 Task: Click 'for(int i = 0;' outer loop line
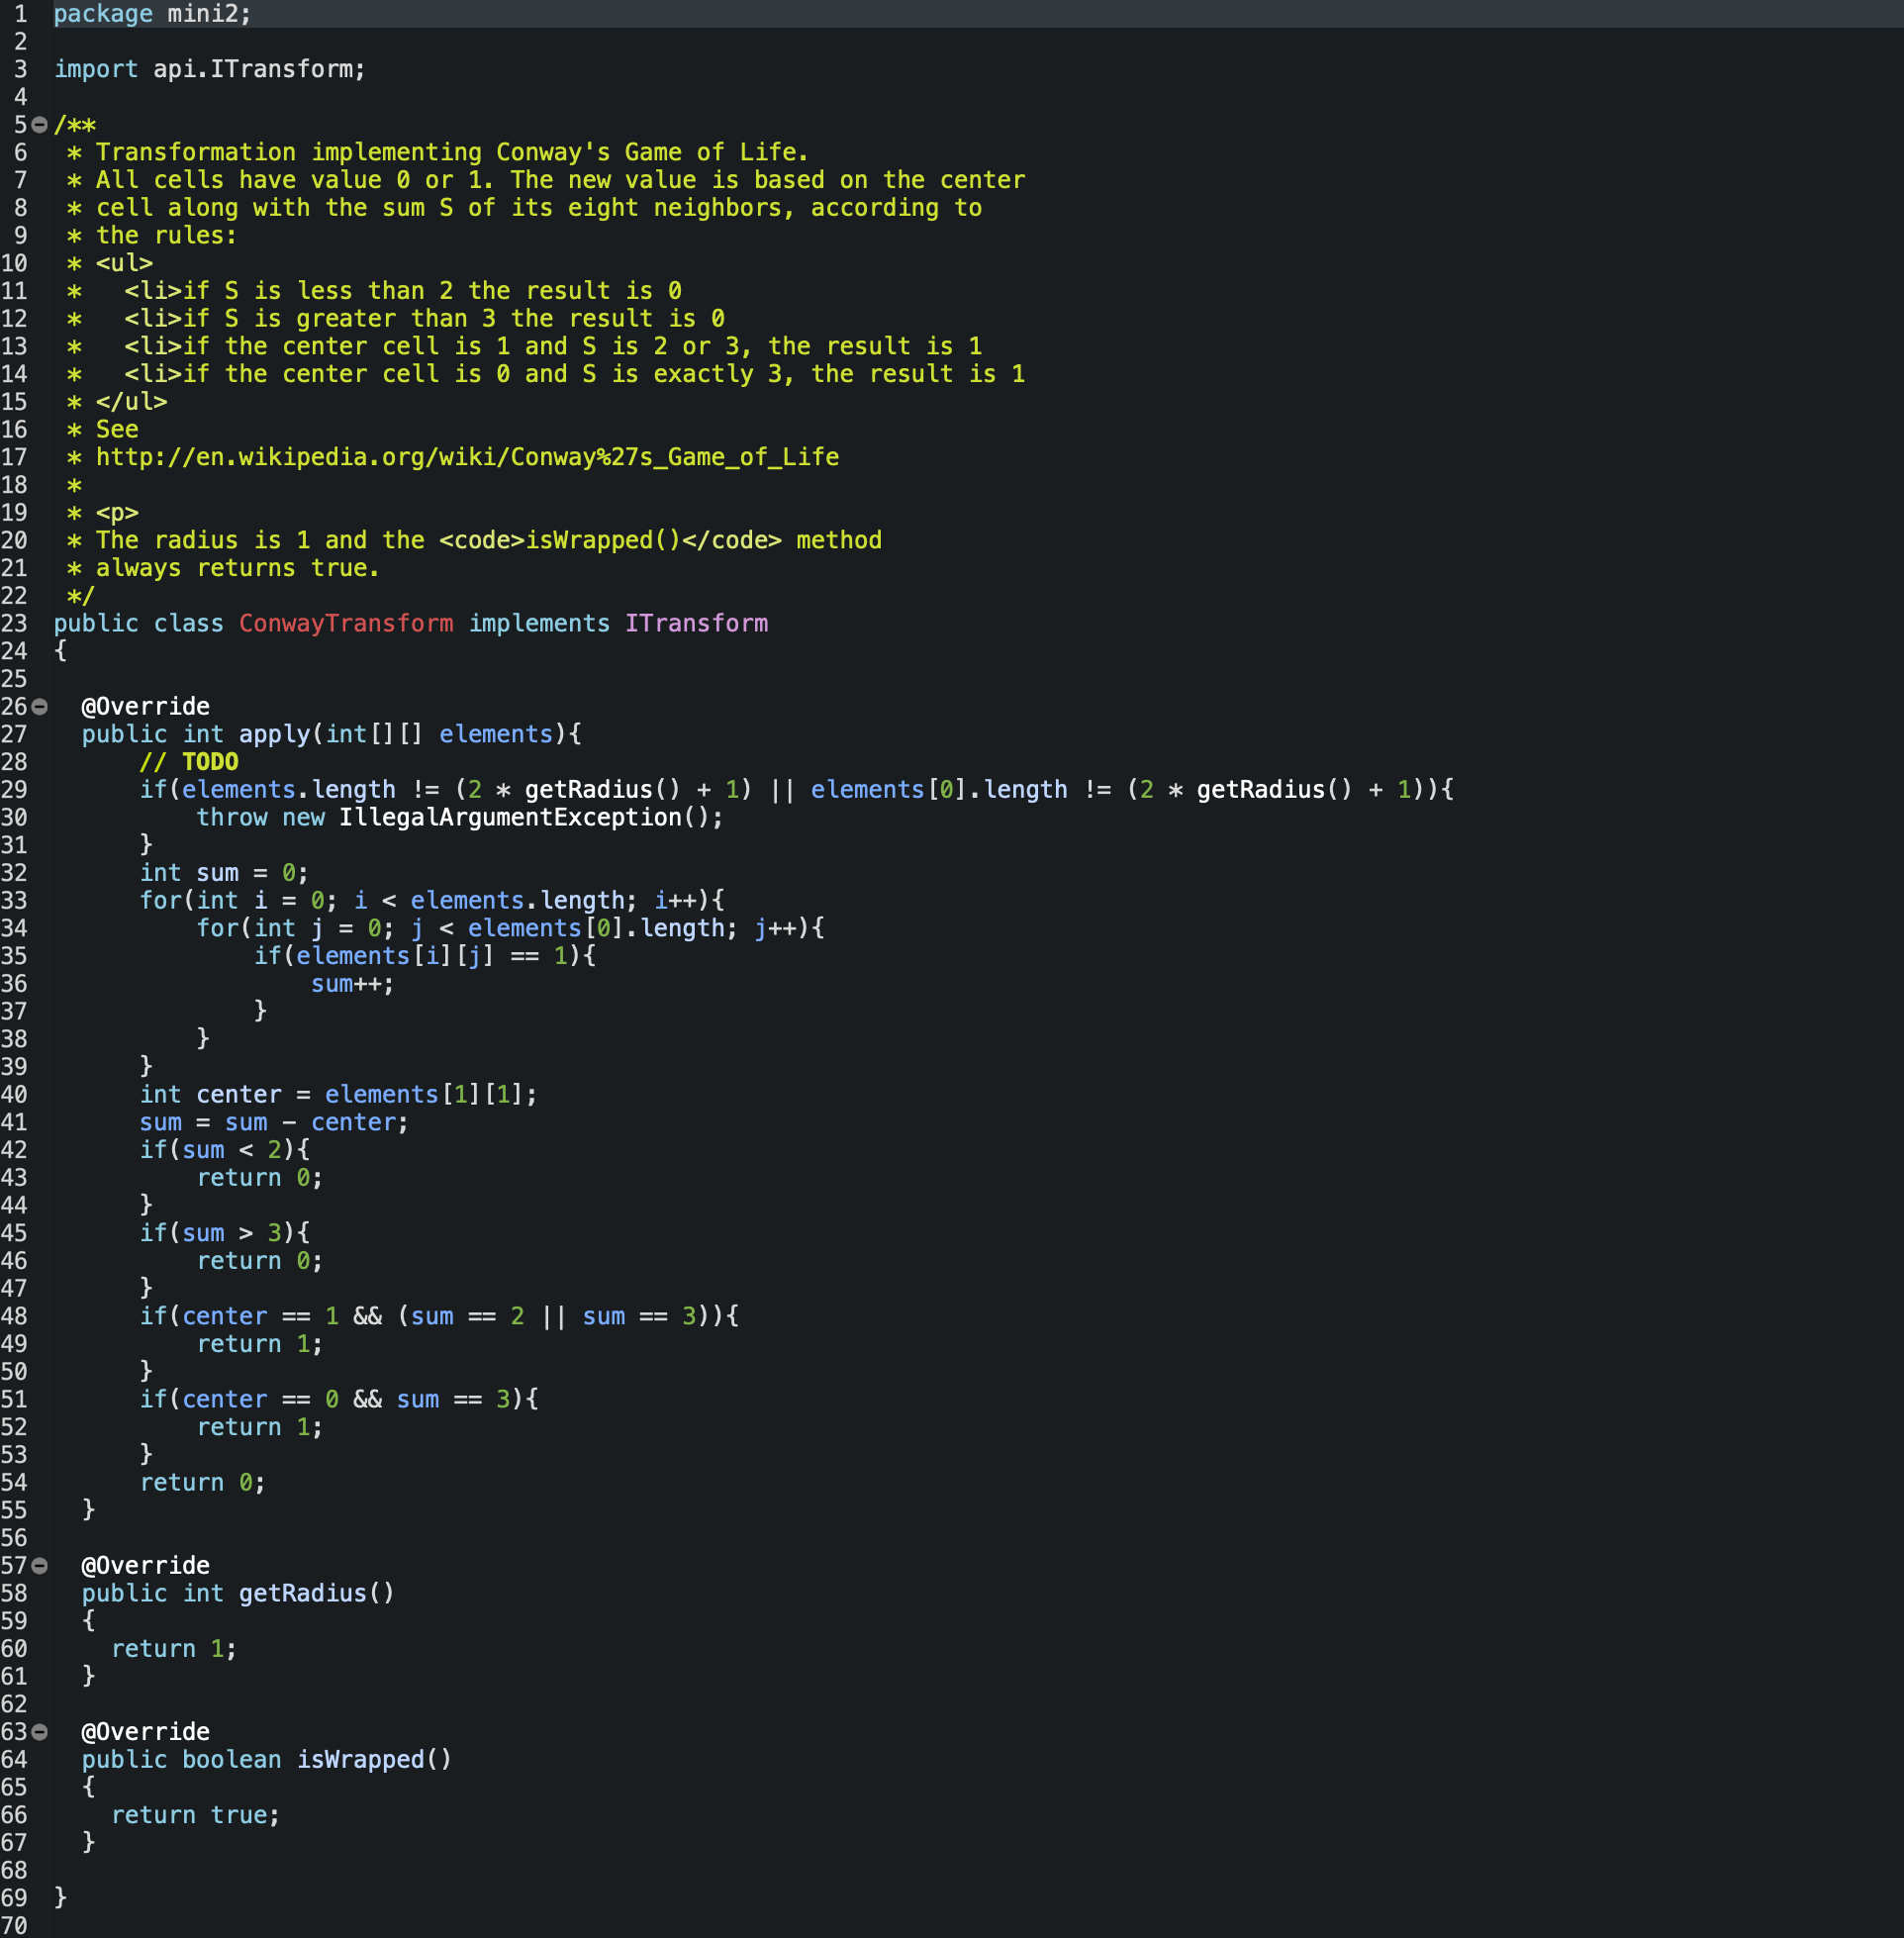[432, 900]
